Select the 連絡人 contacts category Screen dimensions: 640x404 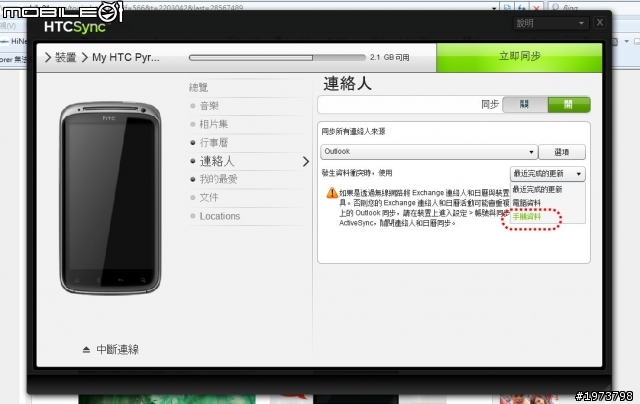coord(217,161)
